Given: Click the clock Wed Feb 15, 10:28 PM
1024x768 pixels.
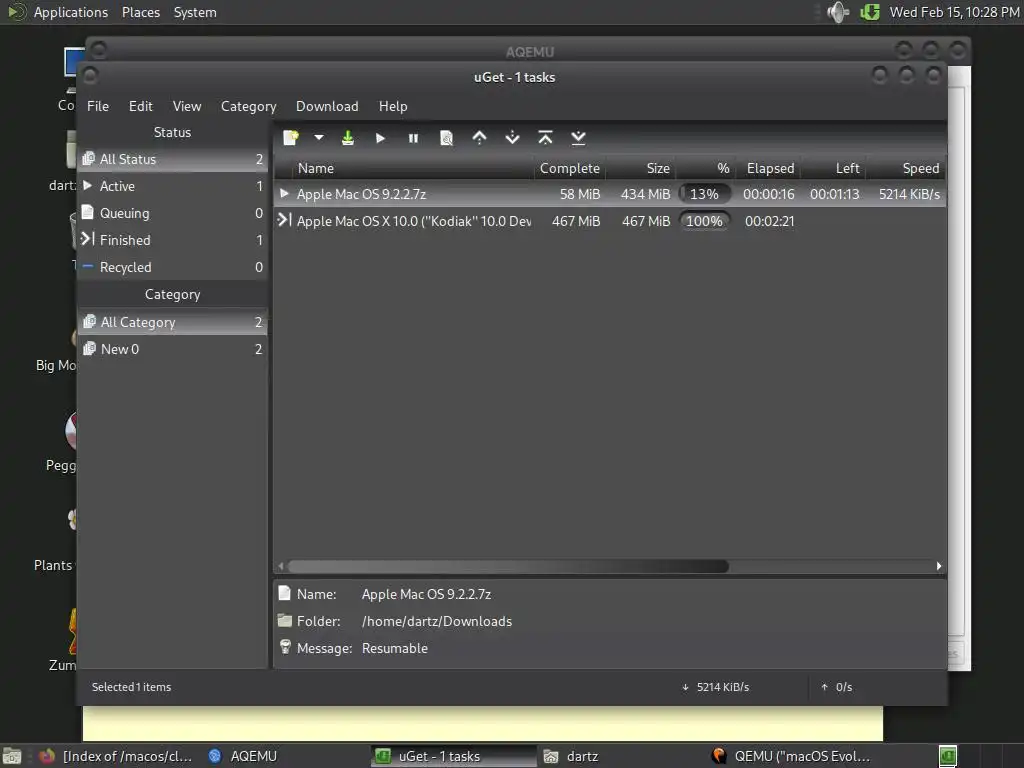Looking at the screenshot, I should pyautogui.click(x=954, y=12).
